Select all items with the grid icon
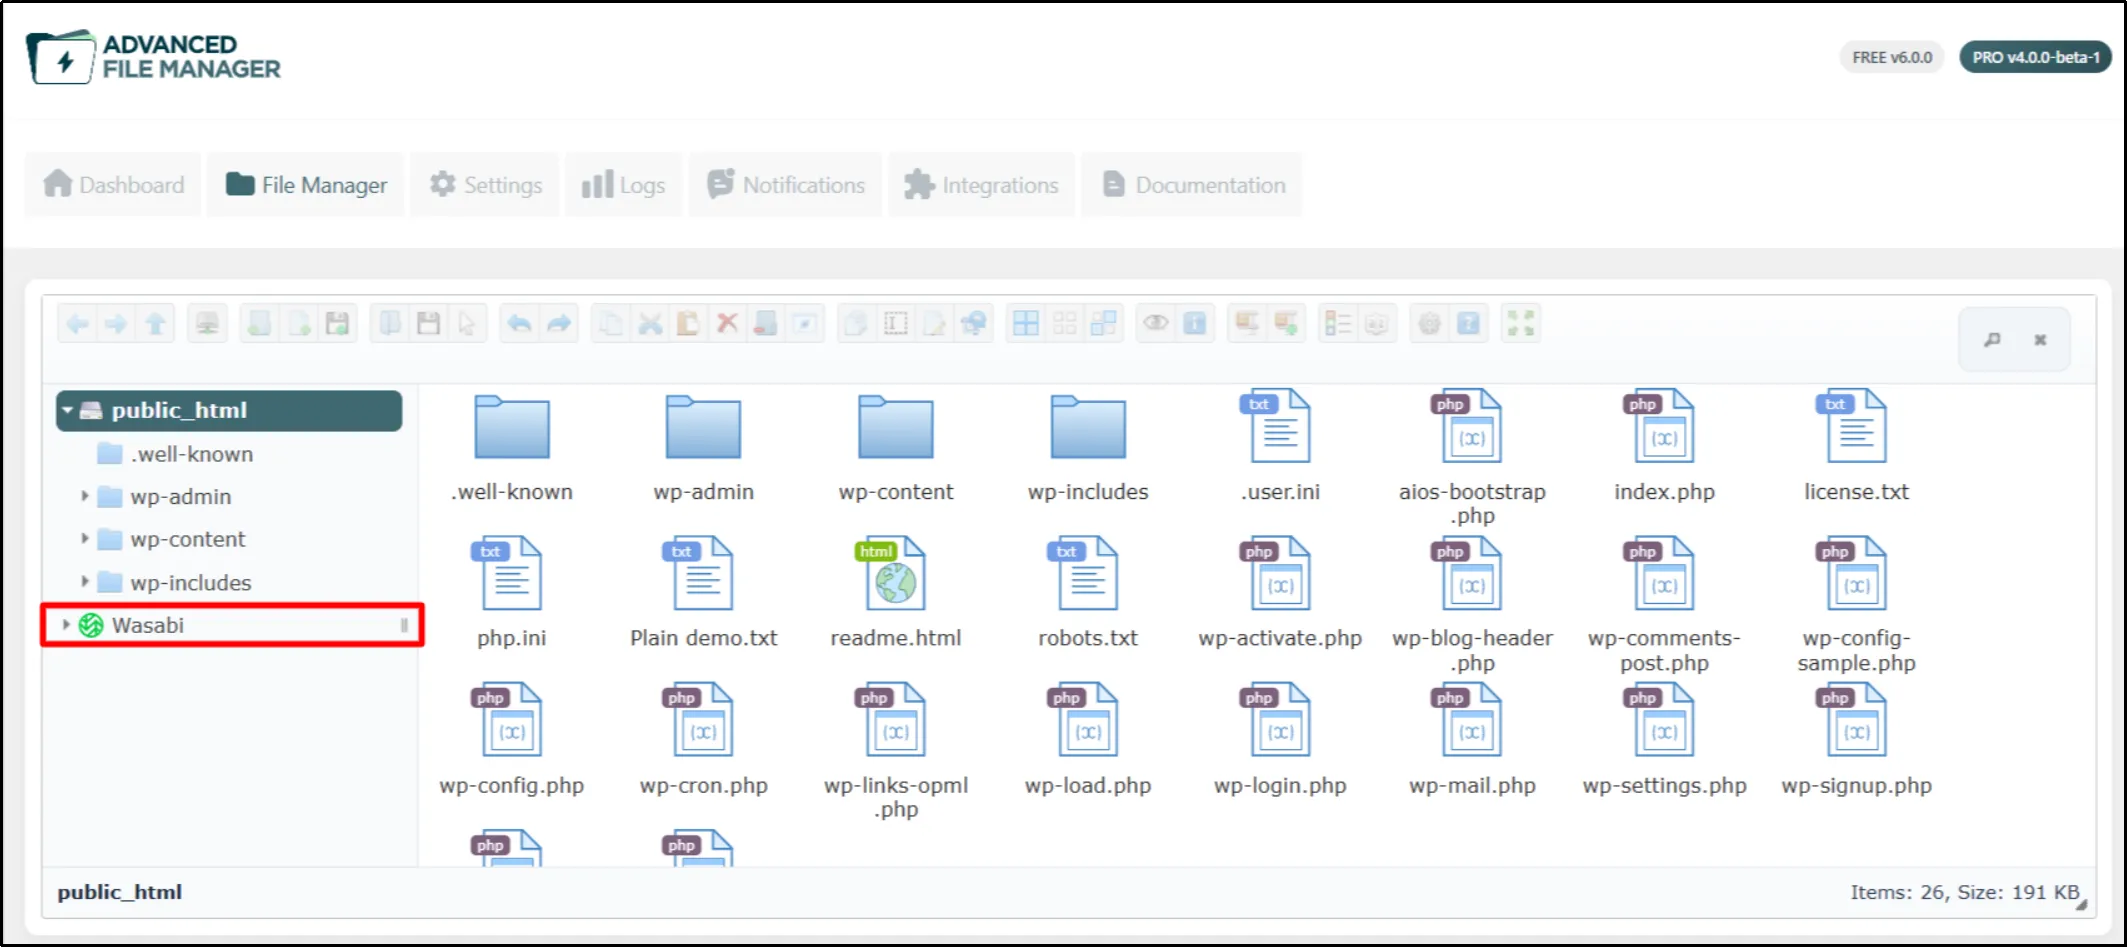 click(1026, 323)
